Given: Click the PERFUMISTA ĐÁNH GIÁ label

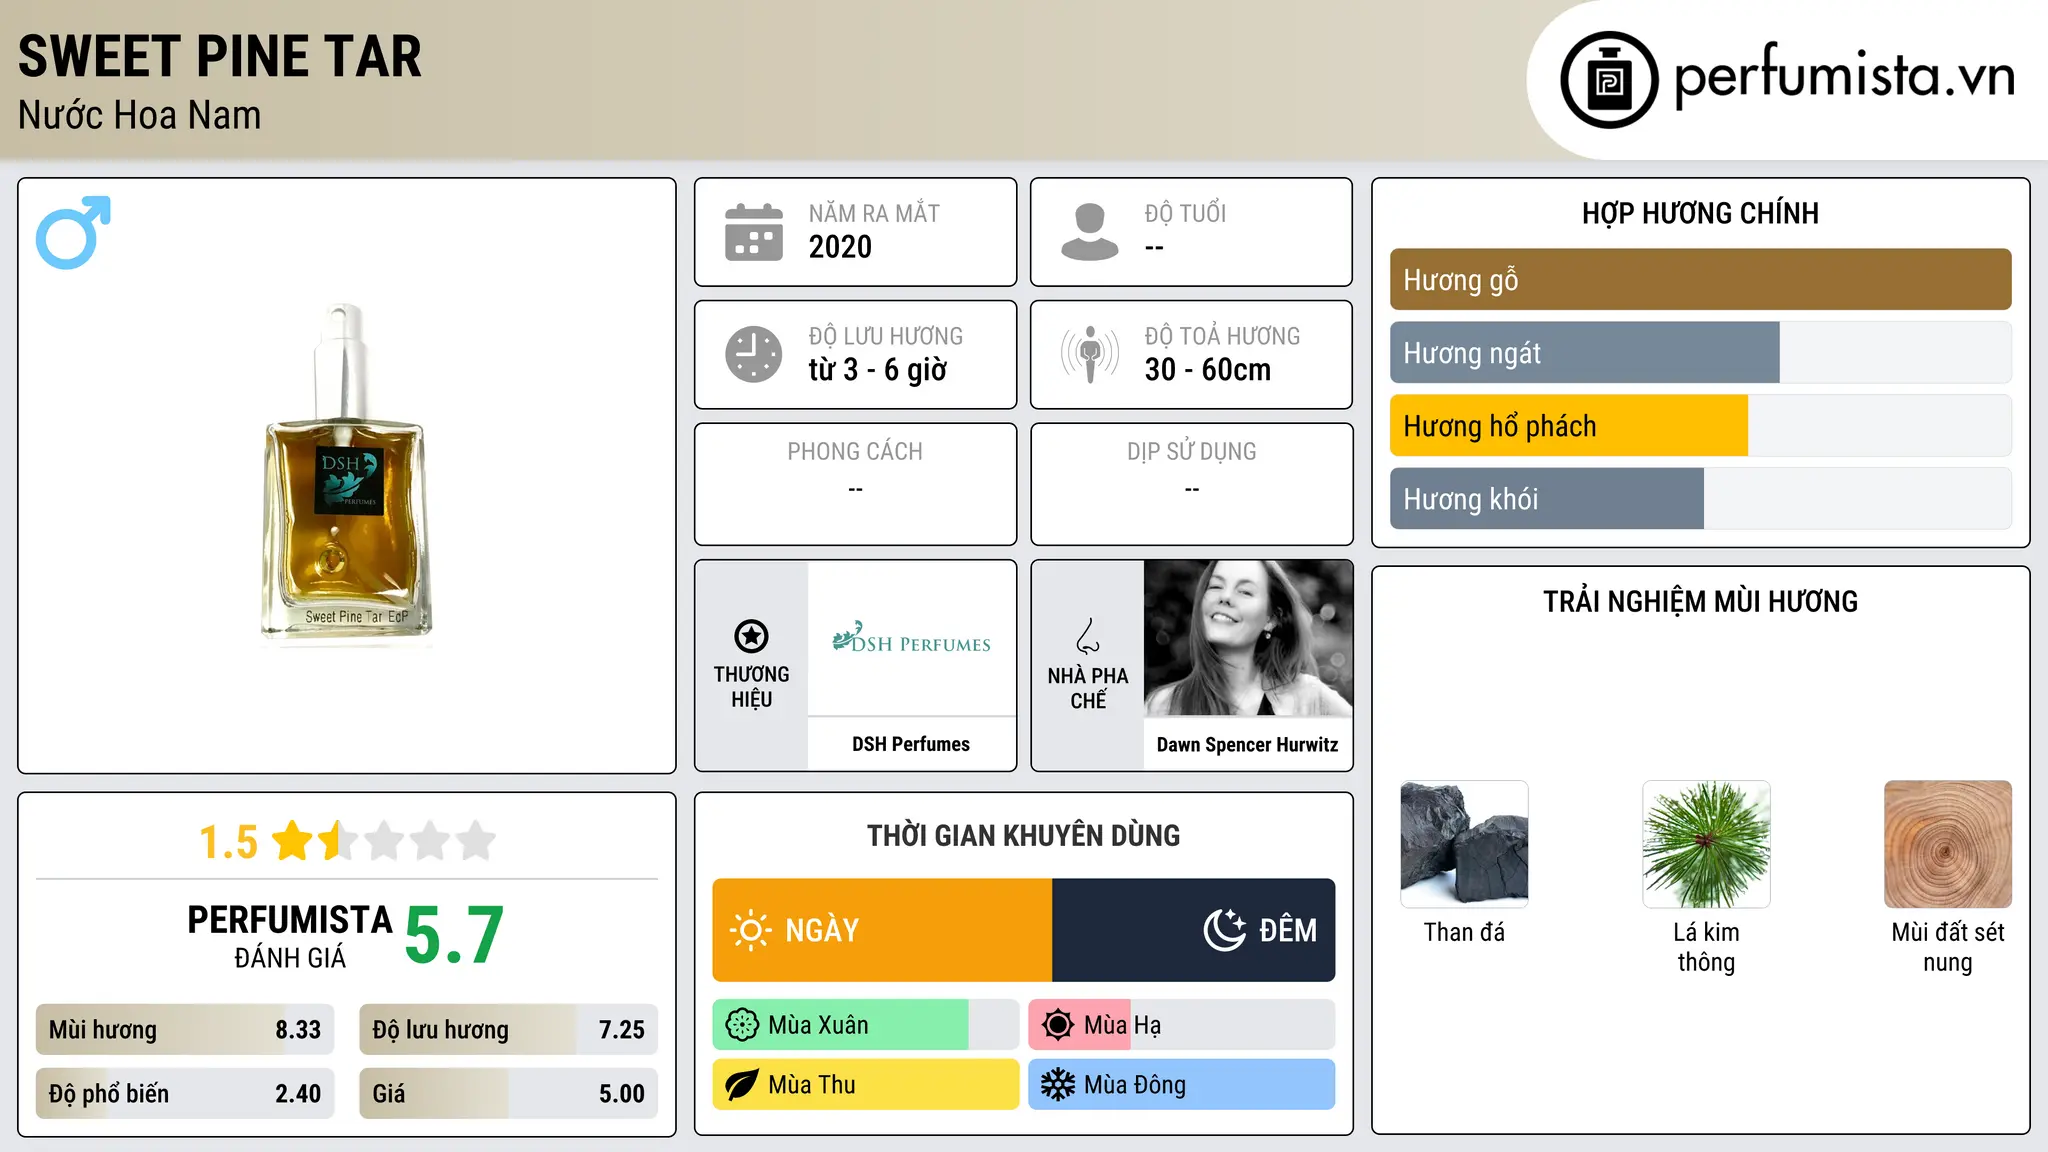Looking at the screenshot, I should tap(290, 936).
